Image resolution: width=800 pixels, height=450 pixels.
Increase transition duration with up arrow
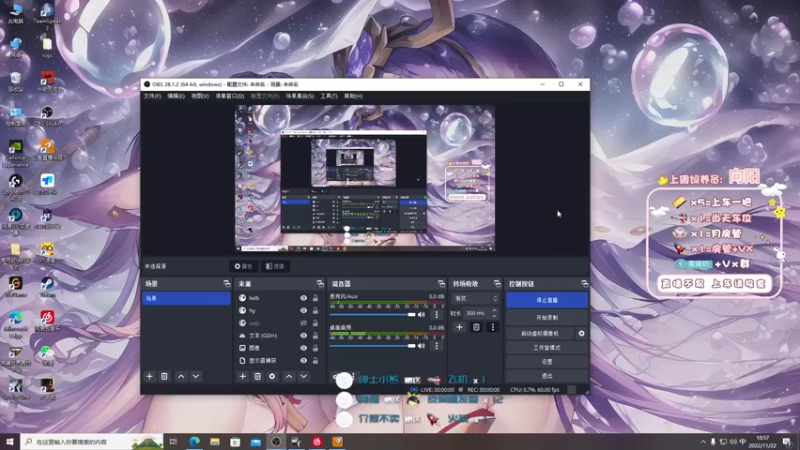pyautogui.click(x=494, y=311)
